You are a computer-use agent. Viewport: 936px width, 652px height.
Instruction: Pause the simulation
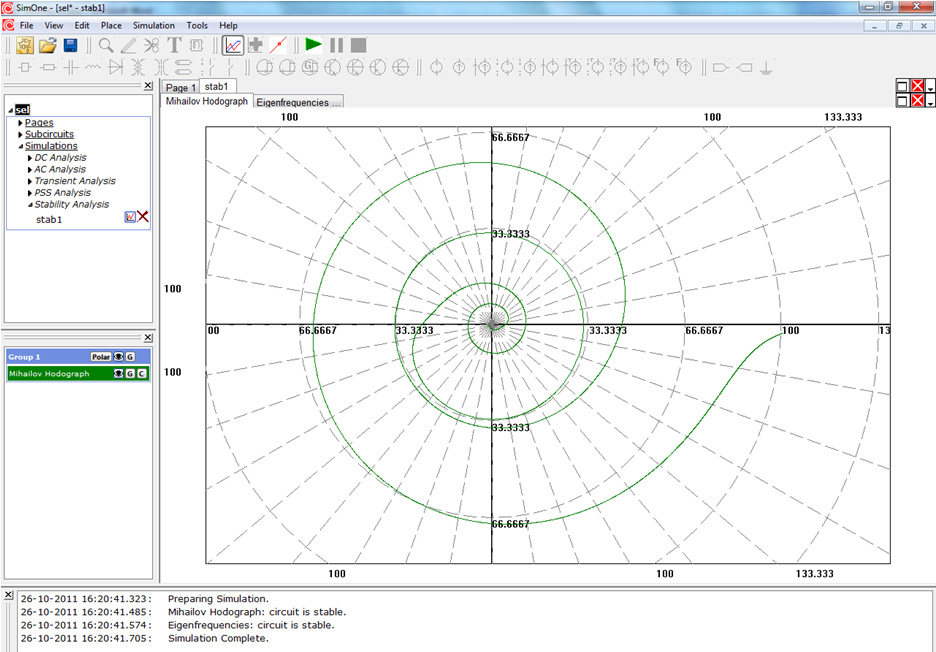coord(337,45)
